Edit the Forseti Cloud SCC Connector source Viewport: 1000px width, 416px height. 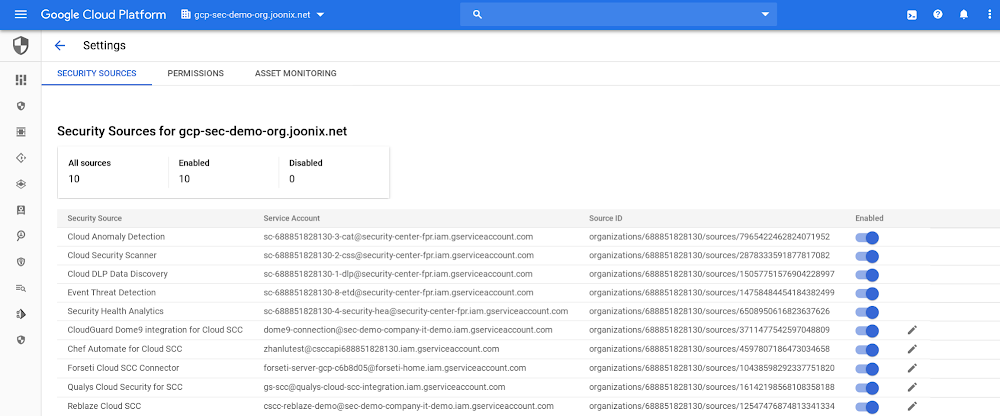[x=912, y=368]
